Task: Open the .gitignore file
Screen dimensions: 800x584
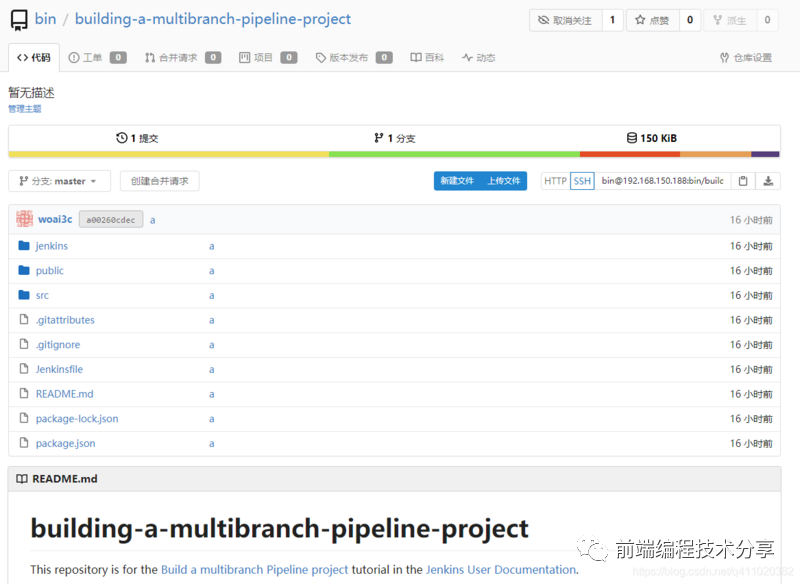Action: (58, 345)
